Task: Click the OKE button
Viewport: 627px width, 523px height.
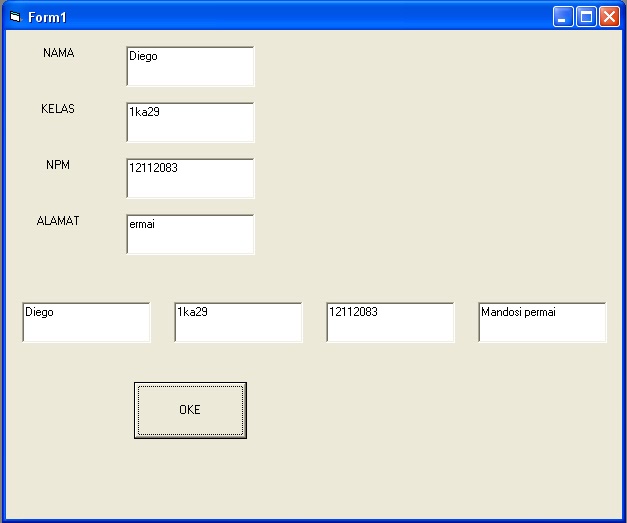Action: click(x=190, y=410)
